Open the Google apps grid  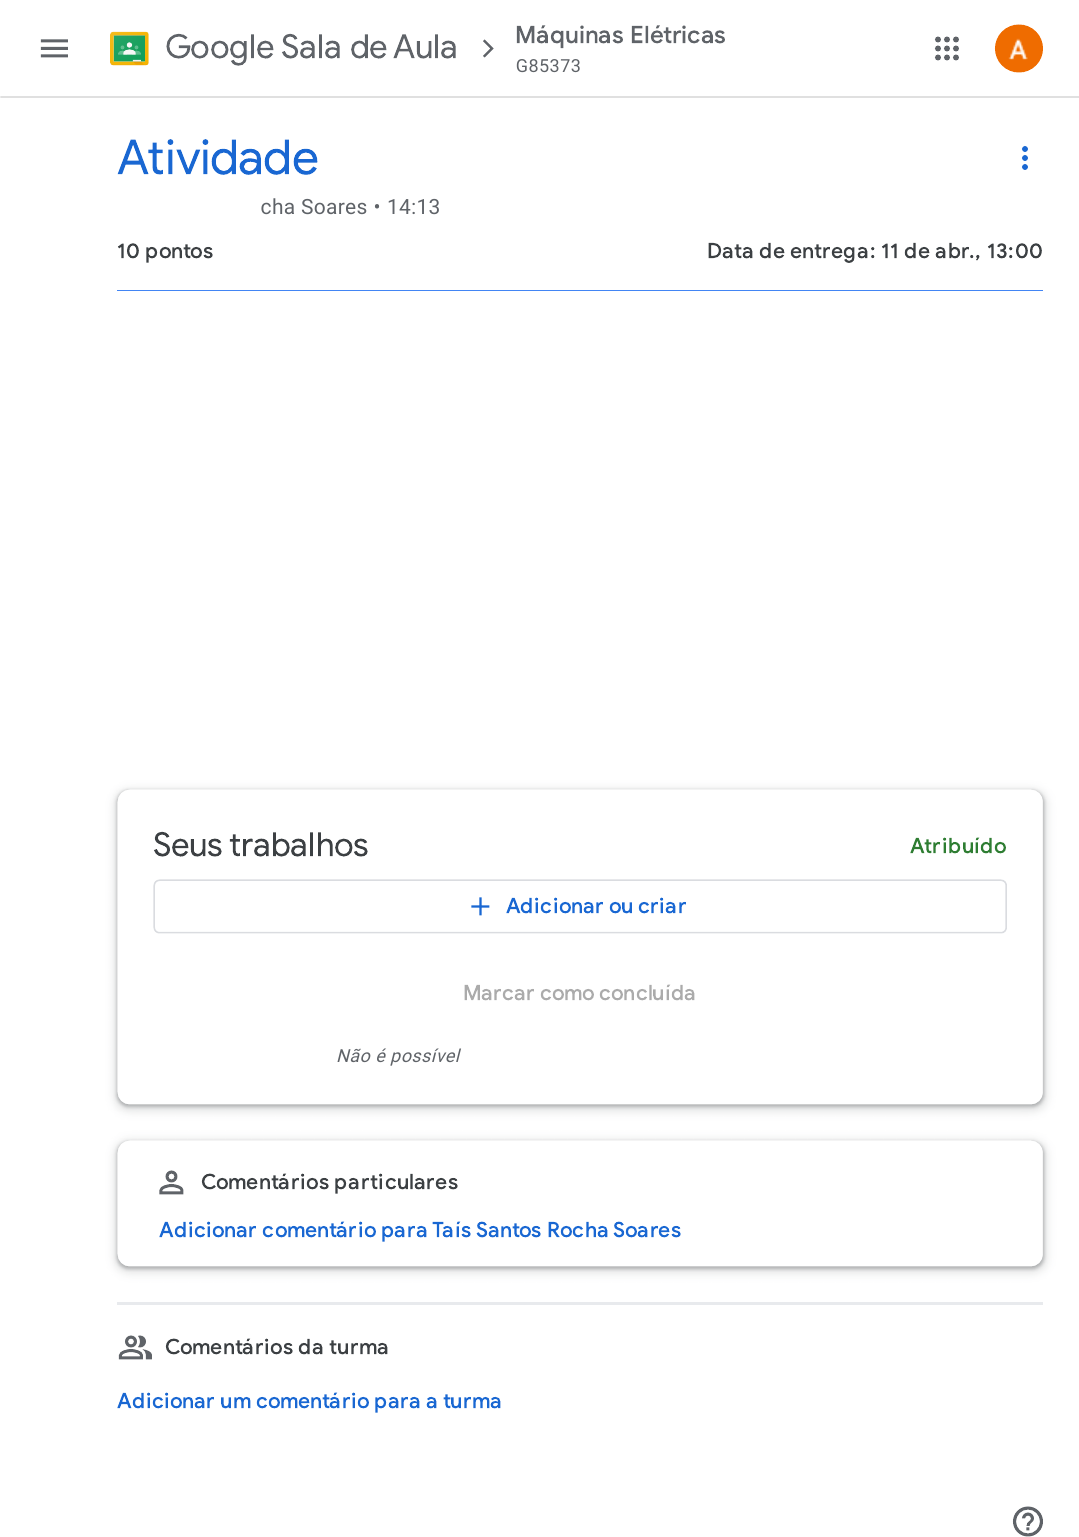(946, 48)
